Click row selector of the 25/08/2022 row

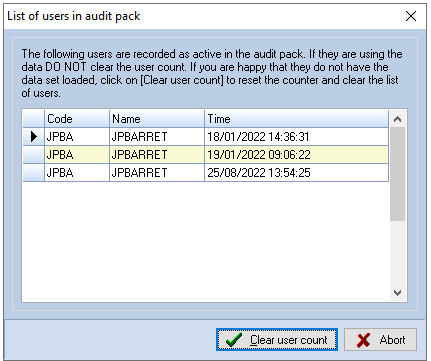coord(34,173)
